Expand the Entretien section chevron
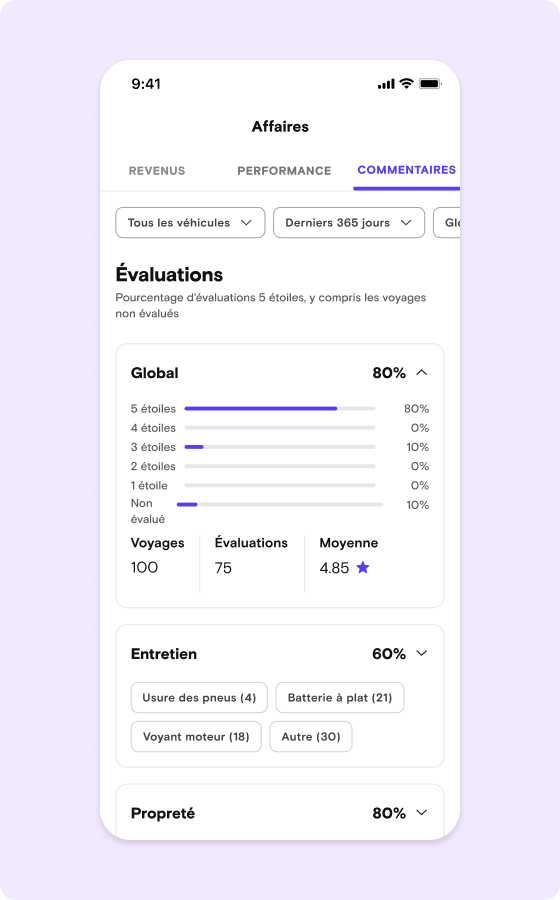Viewport: 560px width, 900px height. tap(422, 653)
